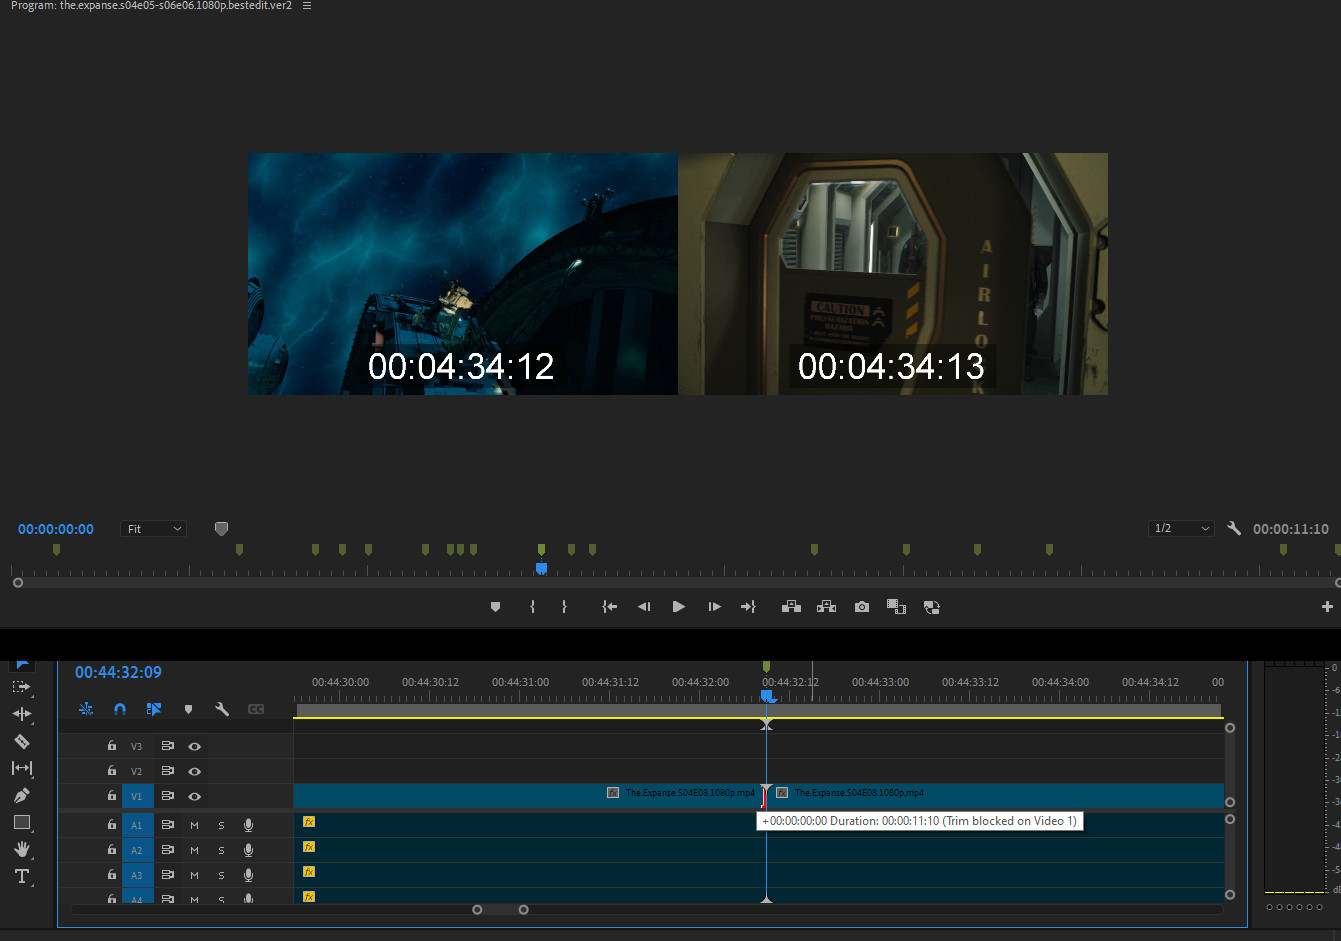Image resolution: width=1341 pixels, height=941 pixels.
Task: Select the Hand tool
Action: pos(21,849)
